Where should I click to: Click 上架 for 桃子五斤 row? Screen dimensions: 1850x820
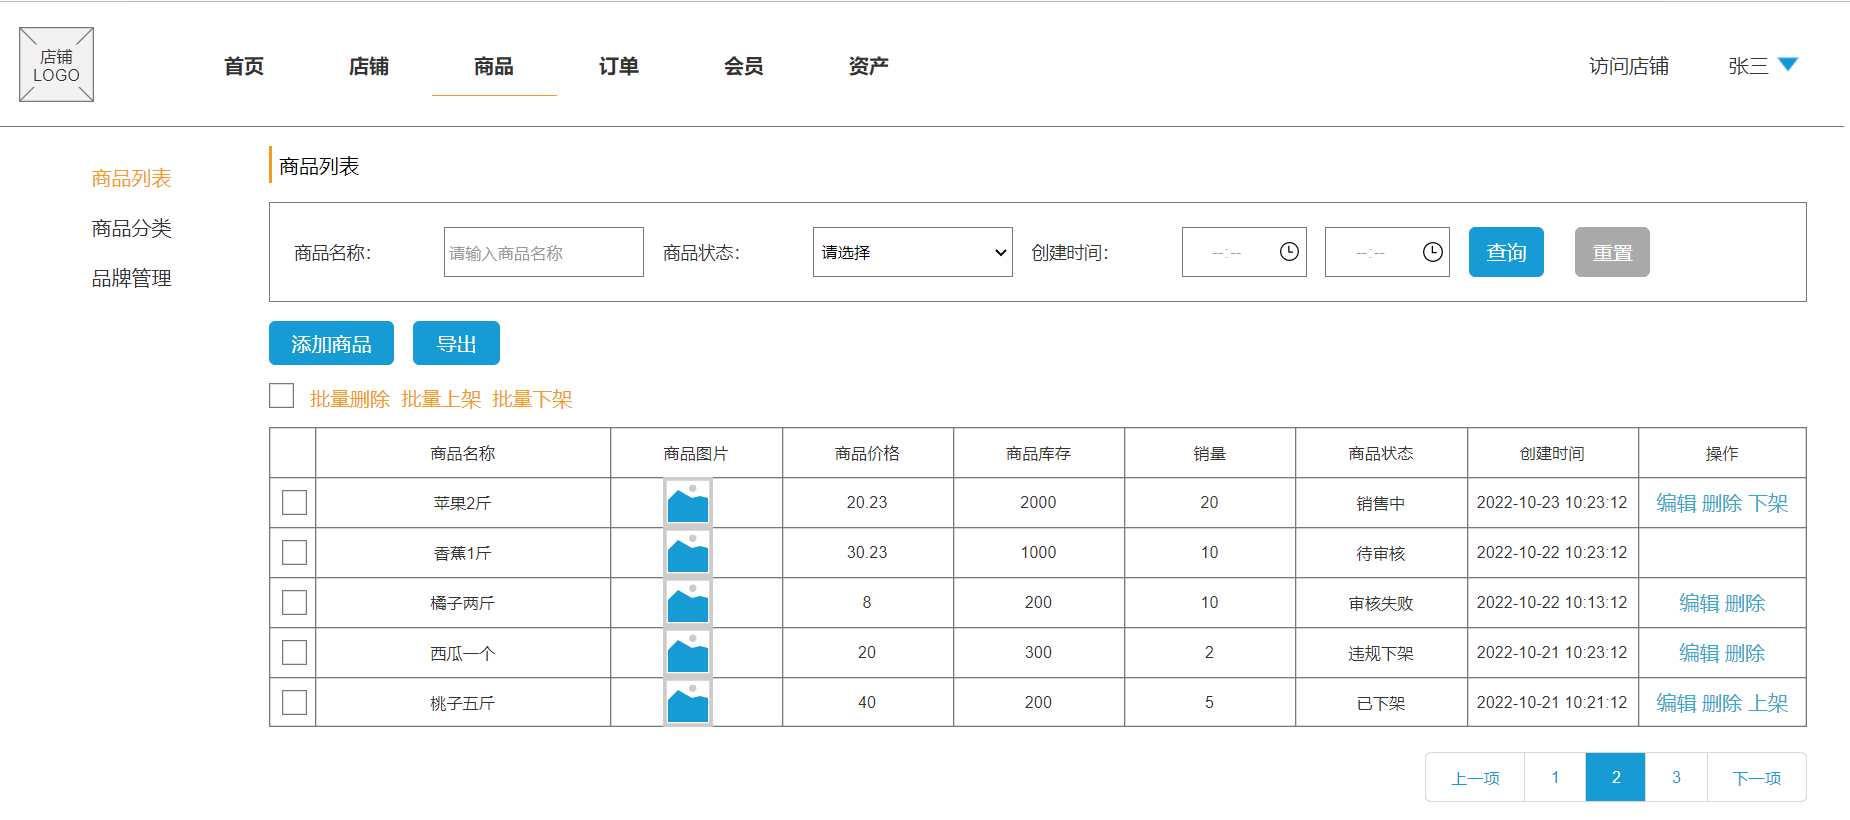(x=1768, y=703)
